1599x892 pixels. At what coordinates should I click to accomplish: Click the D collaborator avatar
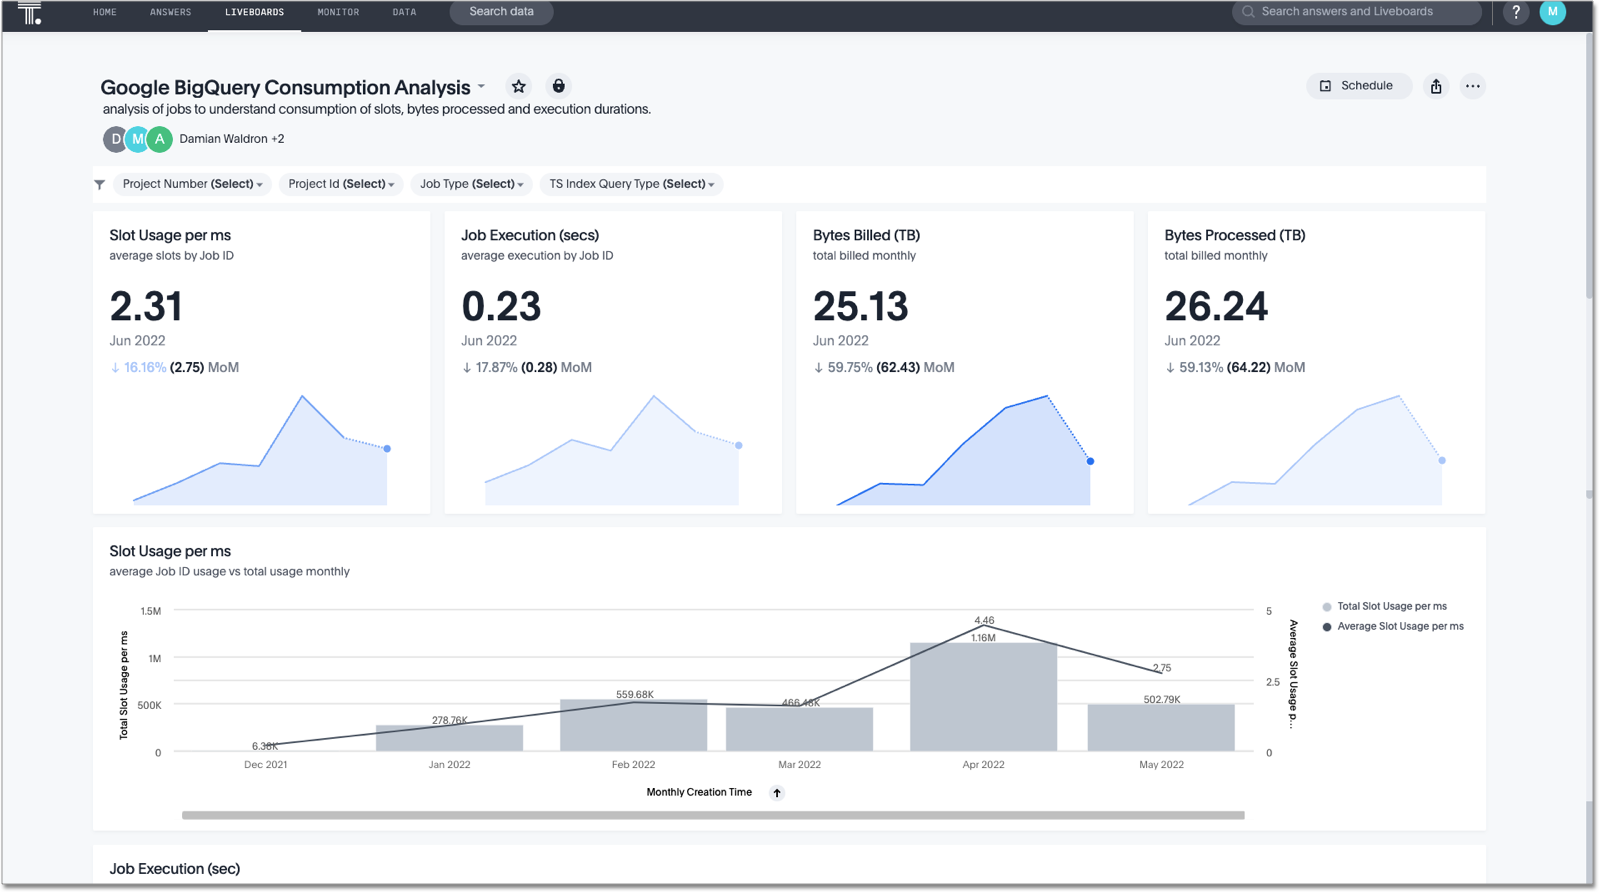116,139
